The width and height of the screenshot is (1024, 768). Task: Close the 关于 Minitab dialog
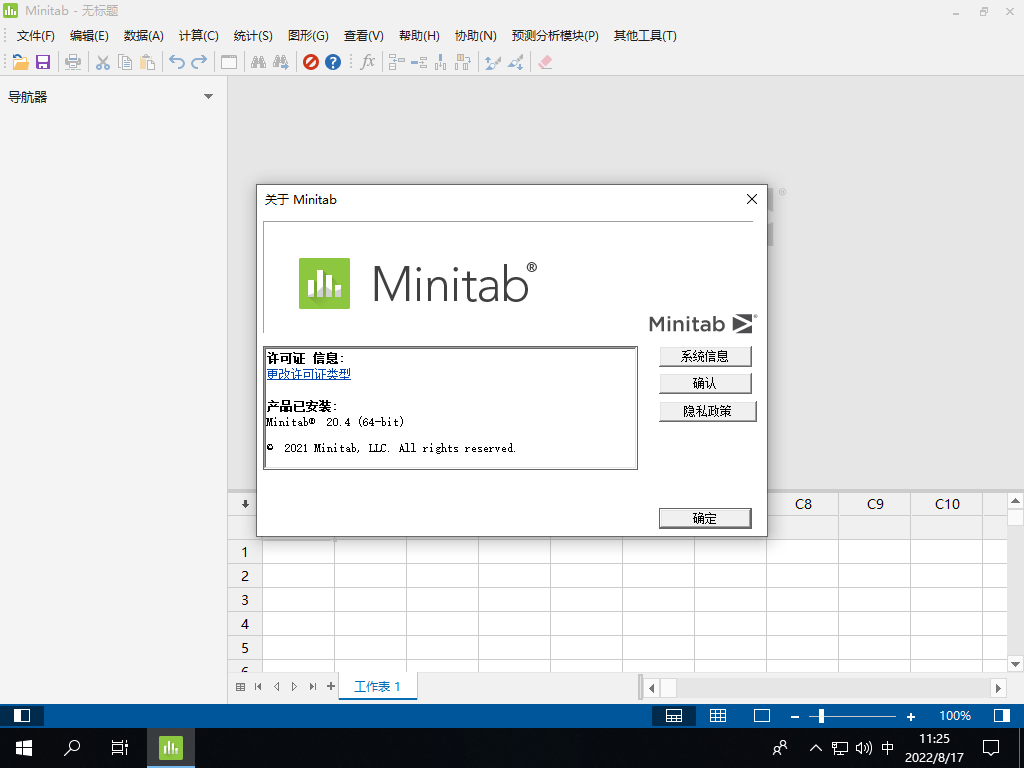click(752, 199)
